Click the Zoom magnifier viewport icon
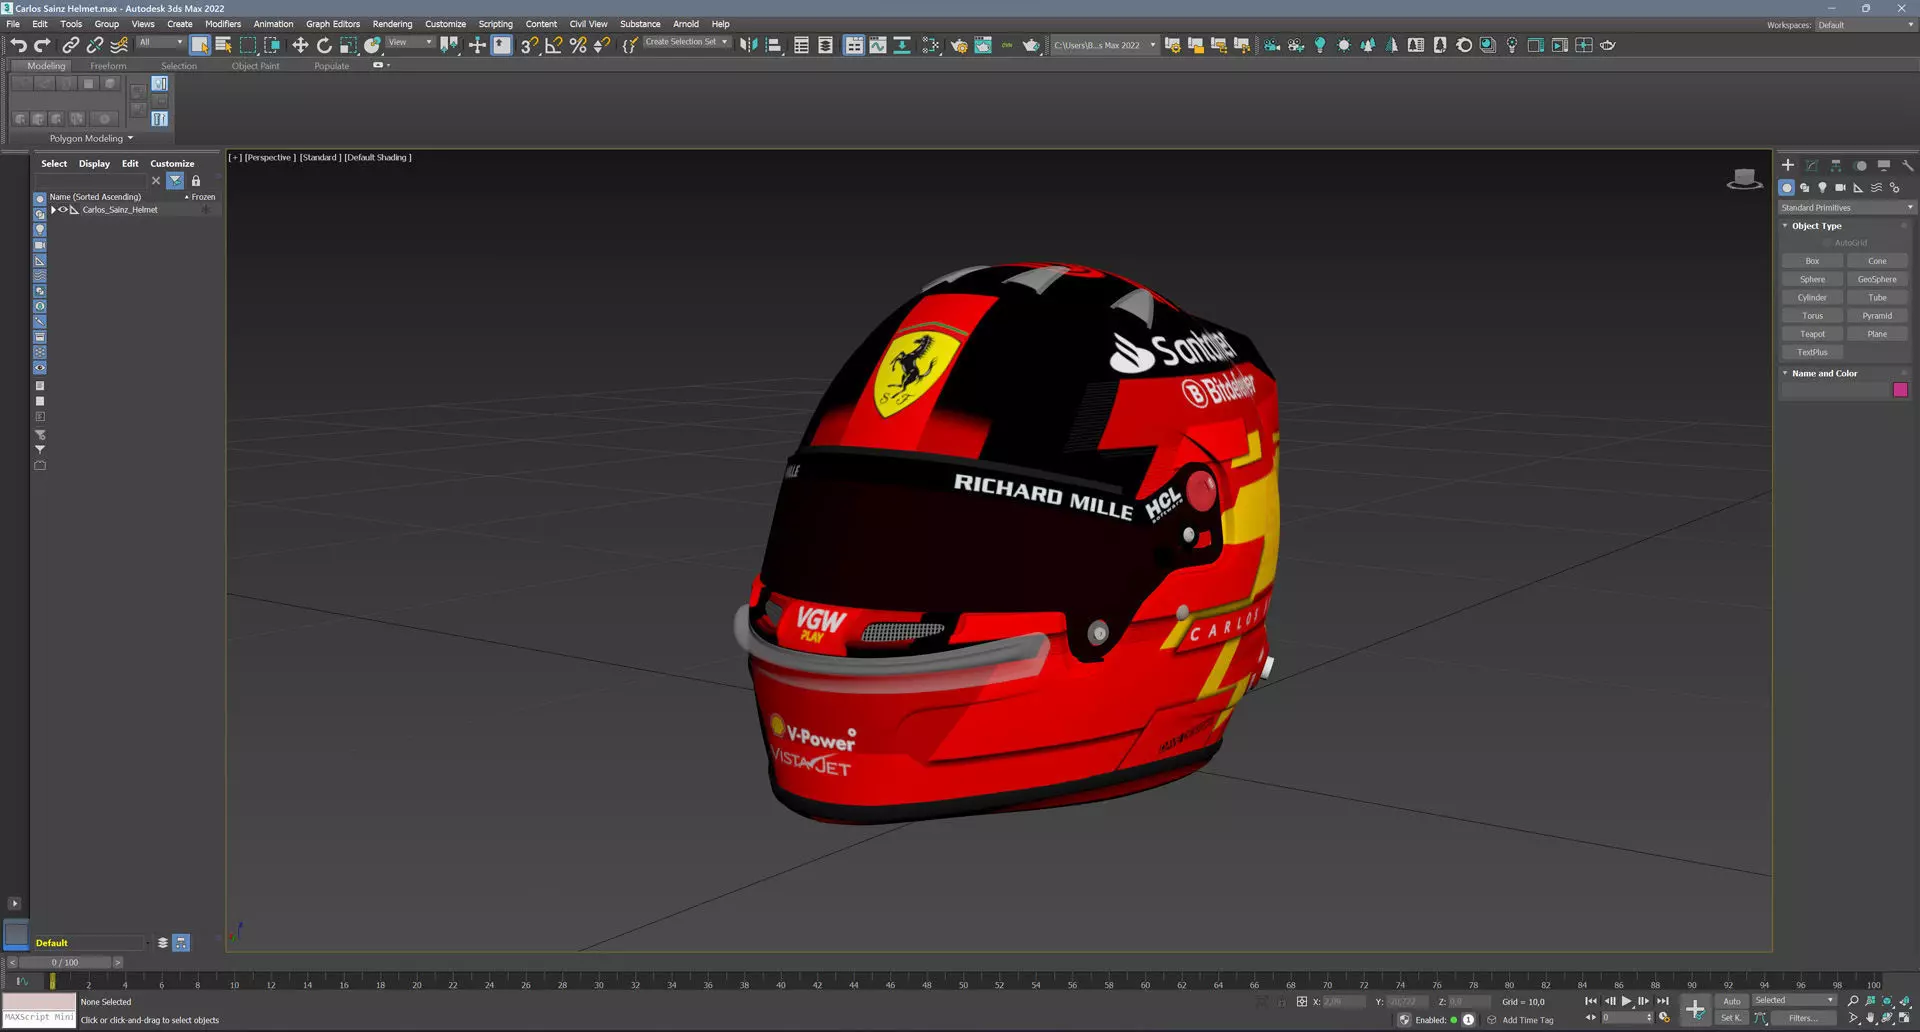The width and height of the screenshot is (1920, 1032). point(1853,1001)
